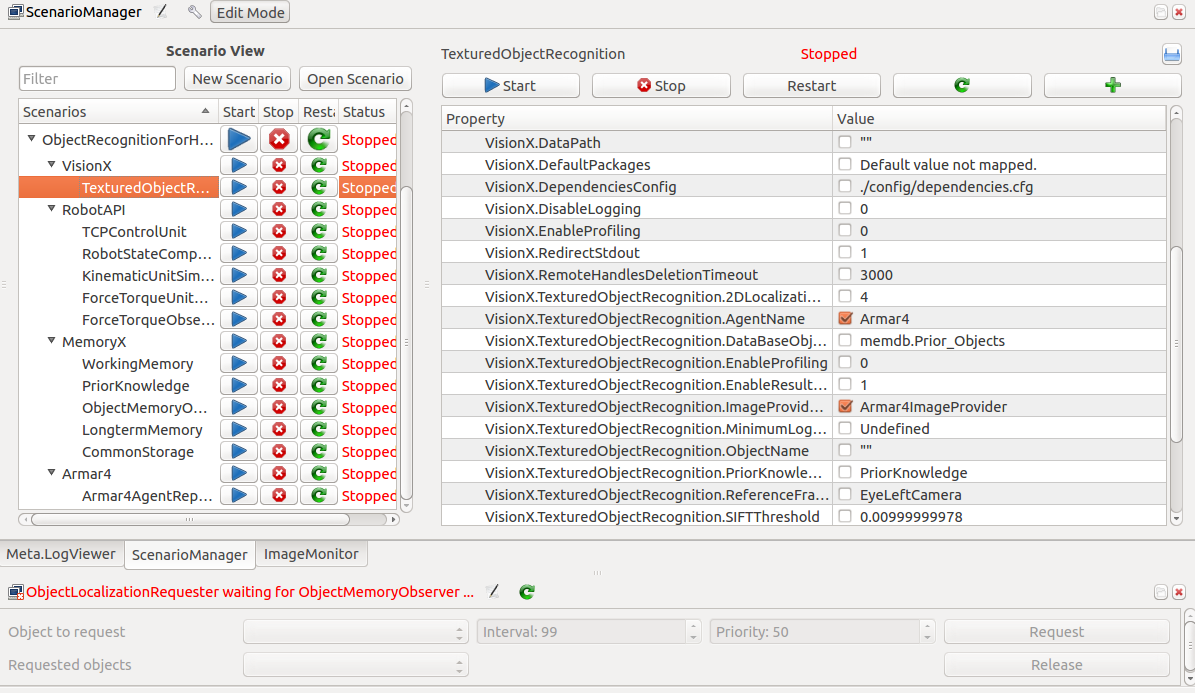Open the Object to request dropdown
1195x693 pixels.
[x=355, y=632]
